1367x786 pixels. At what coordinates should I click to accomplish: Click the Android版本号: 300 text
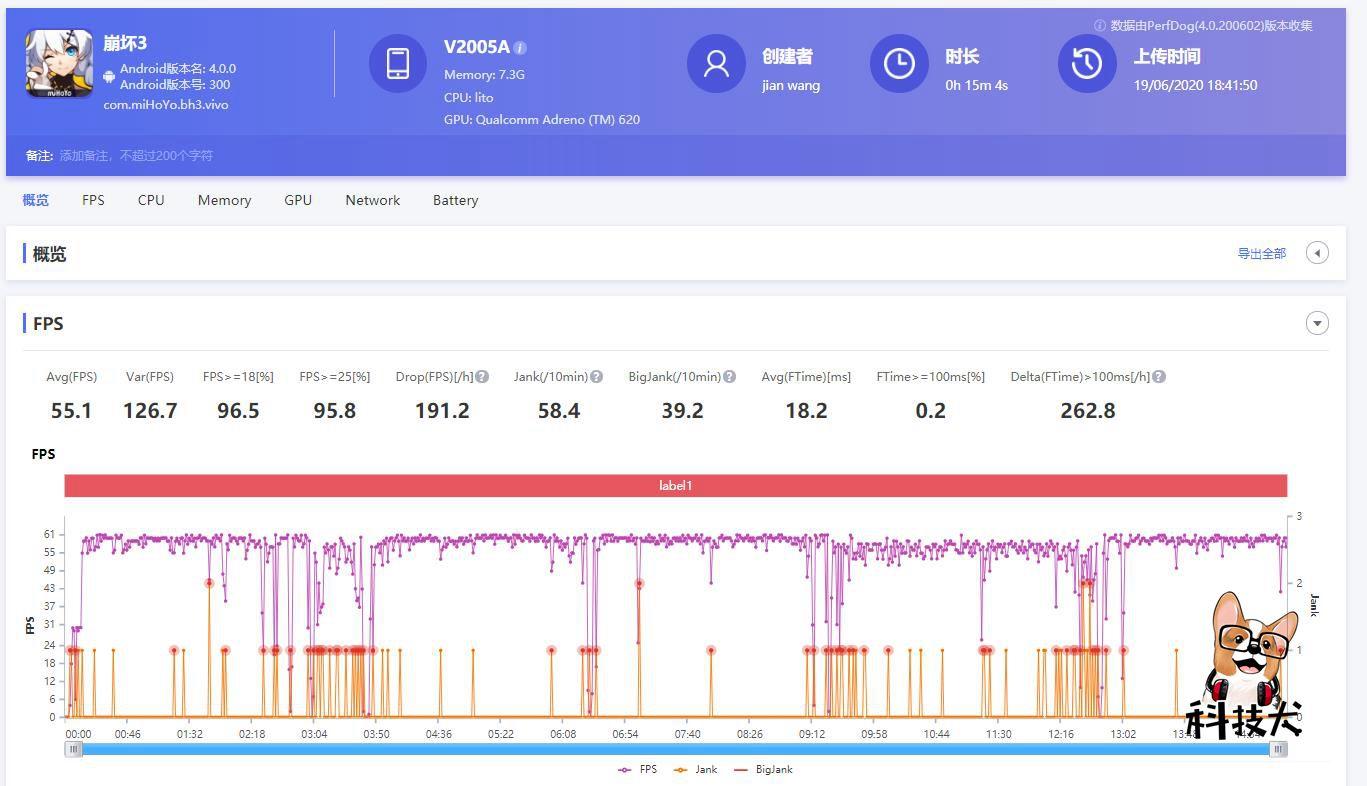pyautogui.click(x=175, y=84)
